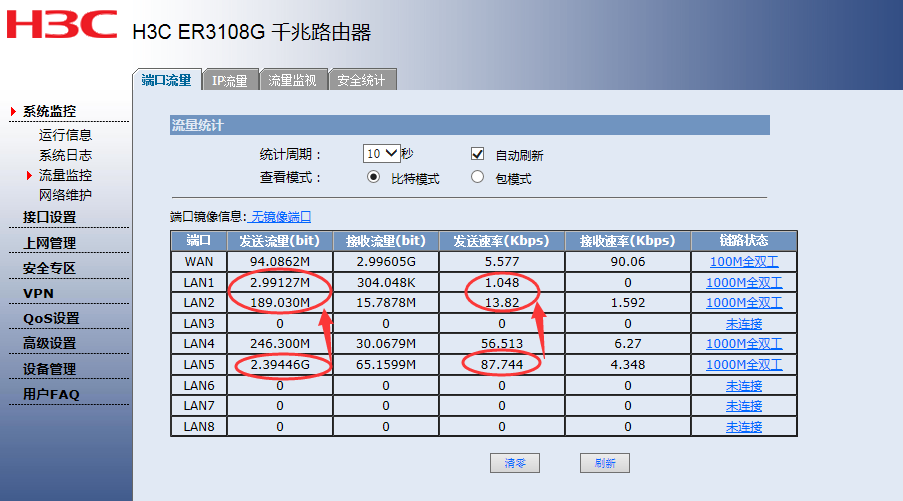Select the 端口流量 tab
The image size is (903, 501).
pyautogui.click(x=166, y=80)
